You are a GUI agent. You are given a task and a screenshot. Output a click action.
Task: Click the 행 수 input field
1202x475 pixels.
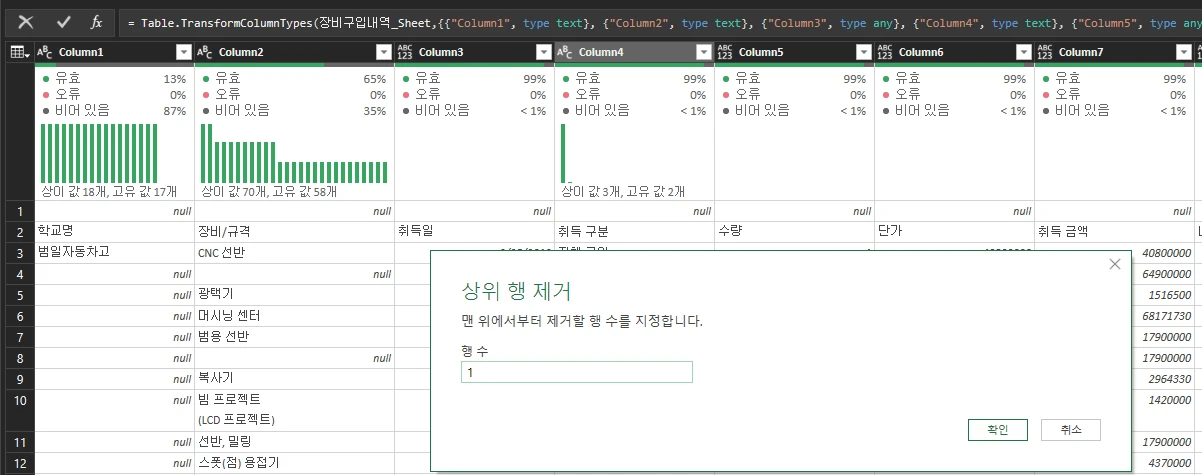pos(576,372)
